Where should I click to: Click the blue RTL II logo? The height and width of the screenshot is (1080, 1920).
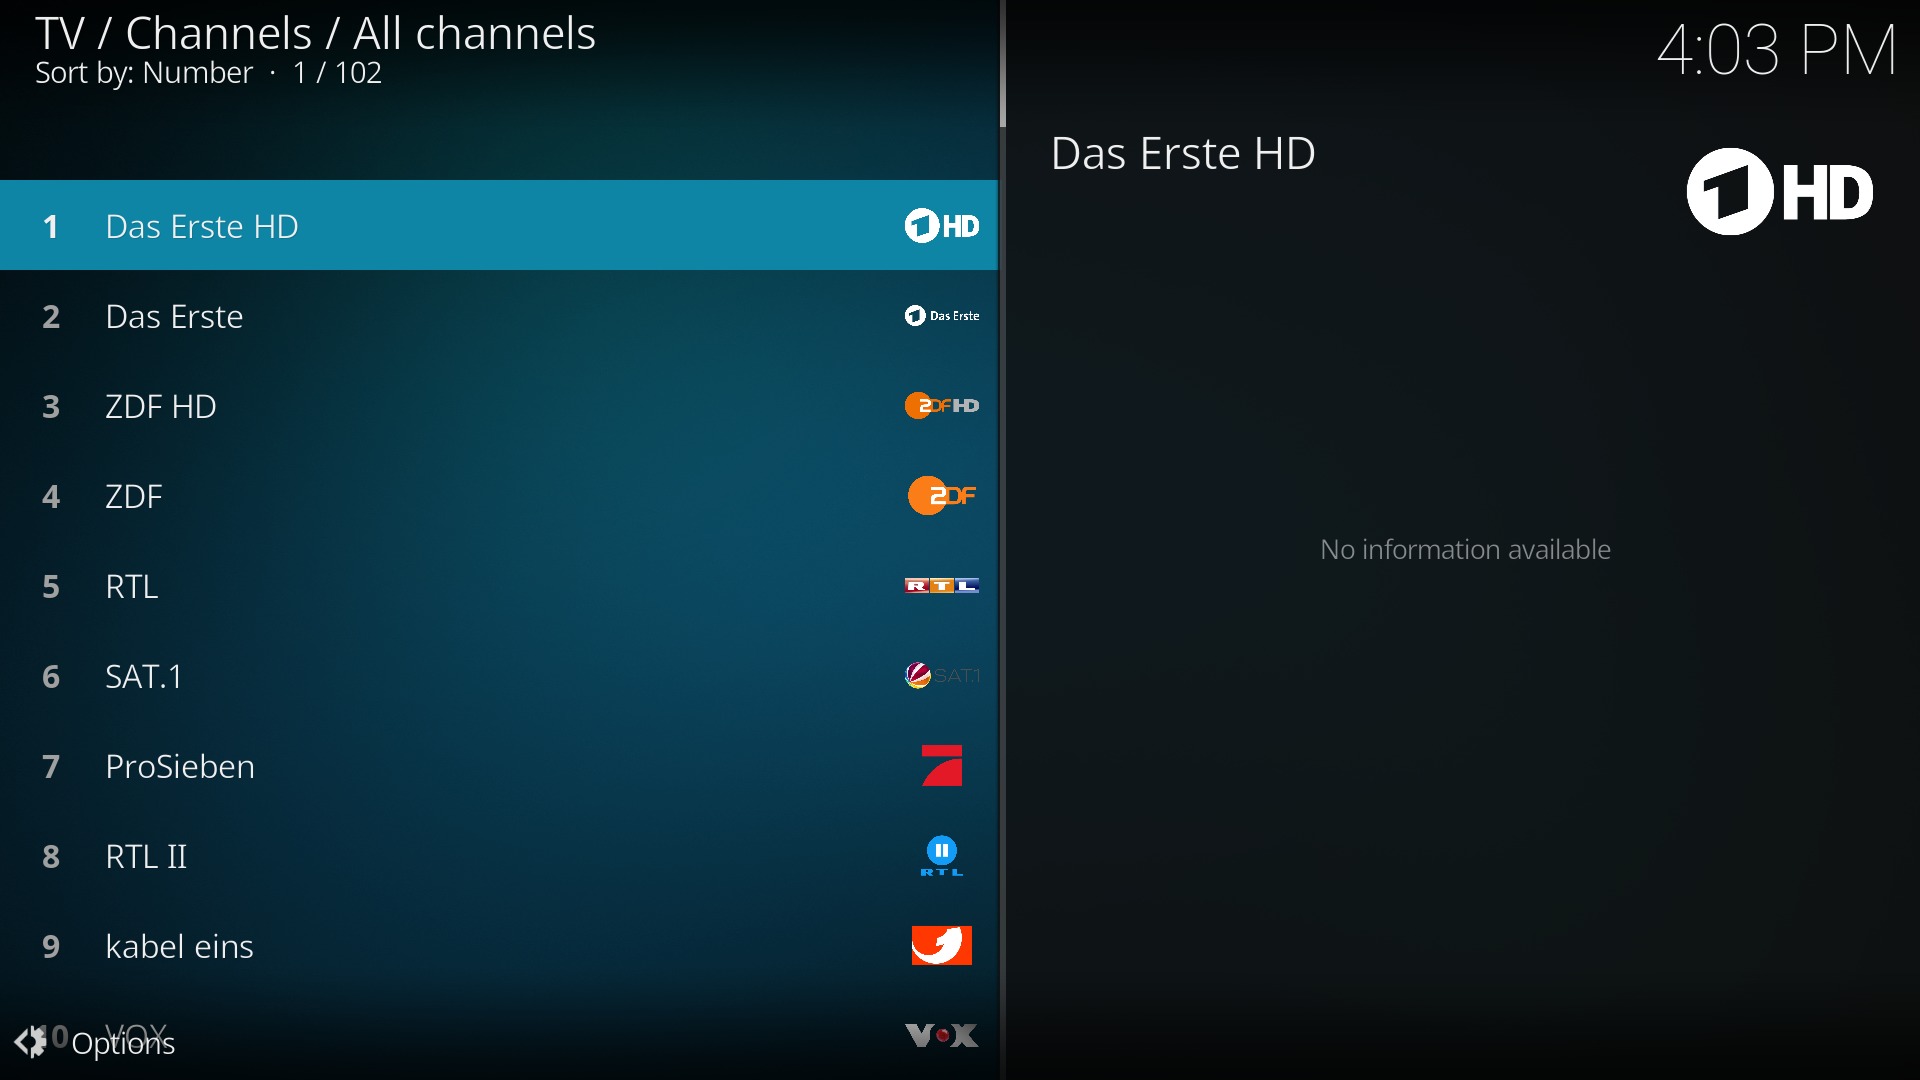pyautogui.click(x=941, y=856)
